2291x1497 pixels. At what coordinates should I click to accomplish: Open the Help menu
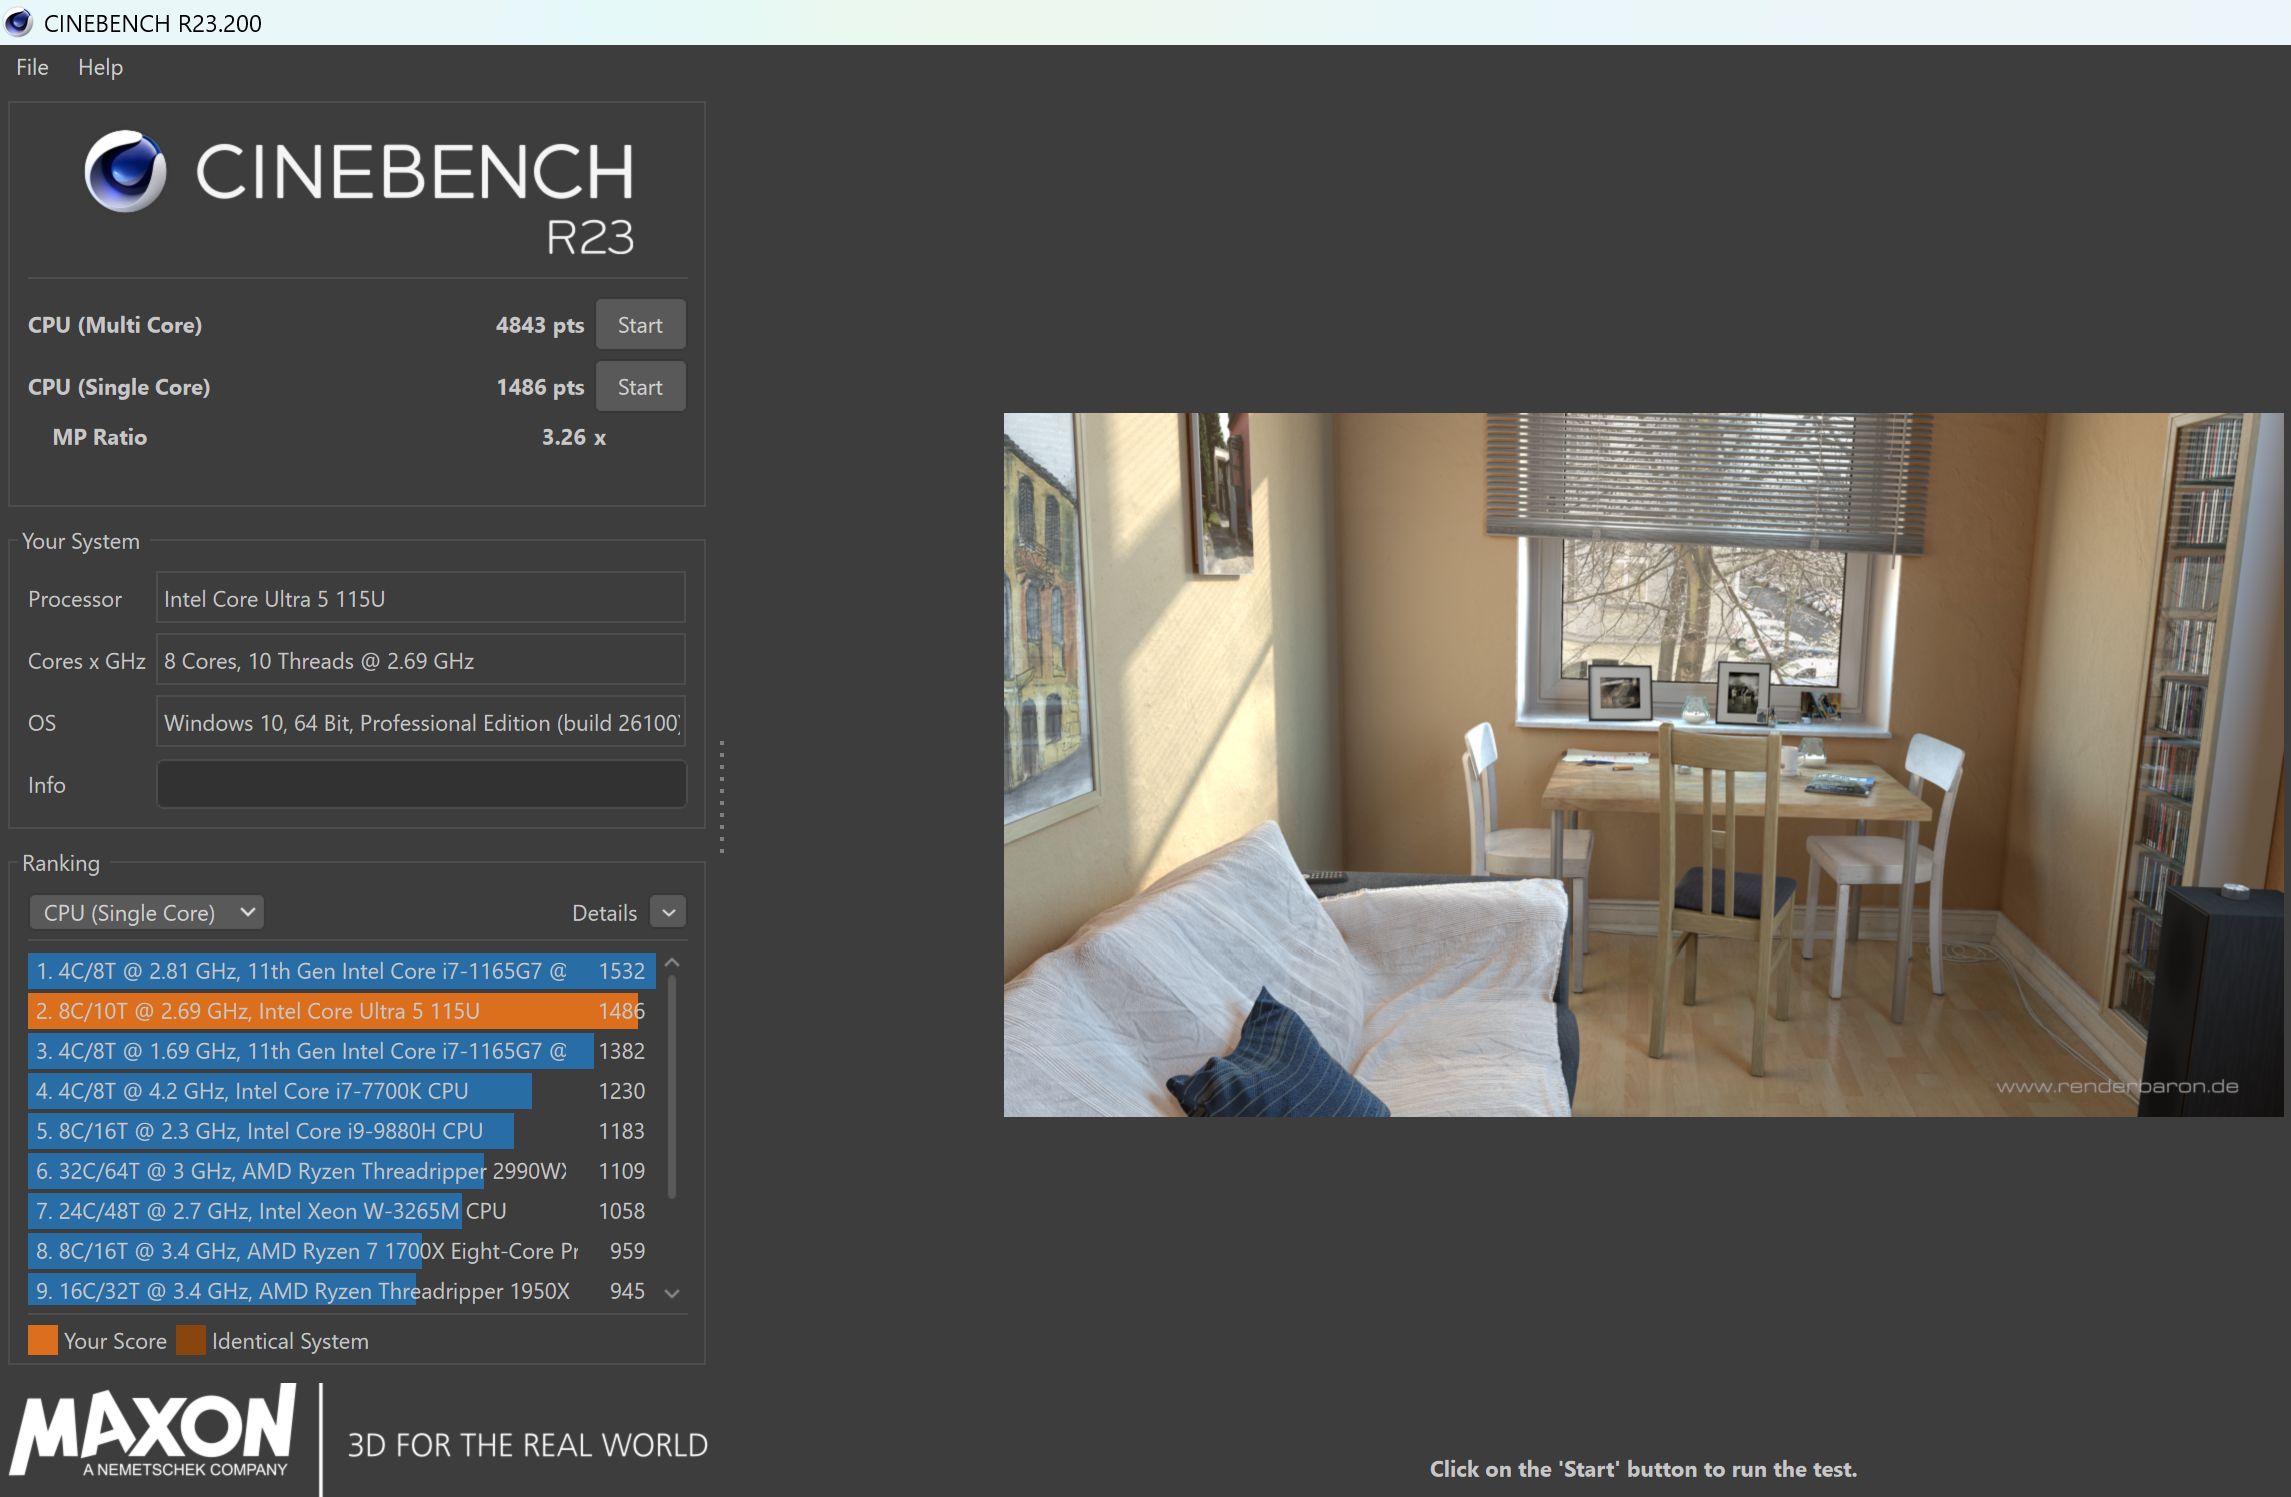click(x=100, y=67)
